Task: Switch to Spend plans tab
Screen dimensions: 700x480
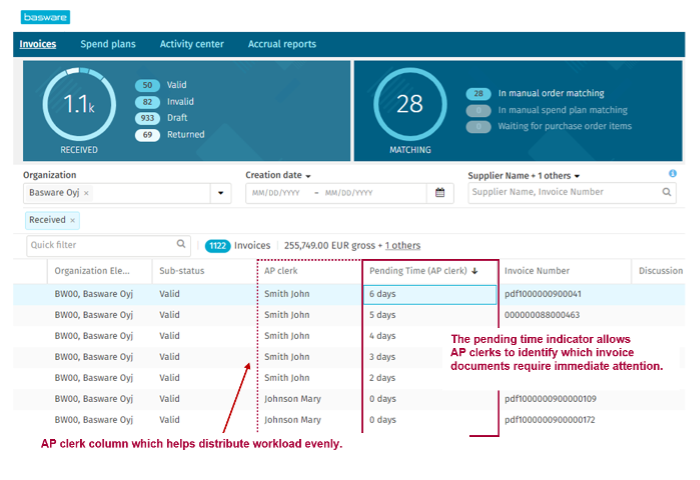Action: 108,44
